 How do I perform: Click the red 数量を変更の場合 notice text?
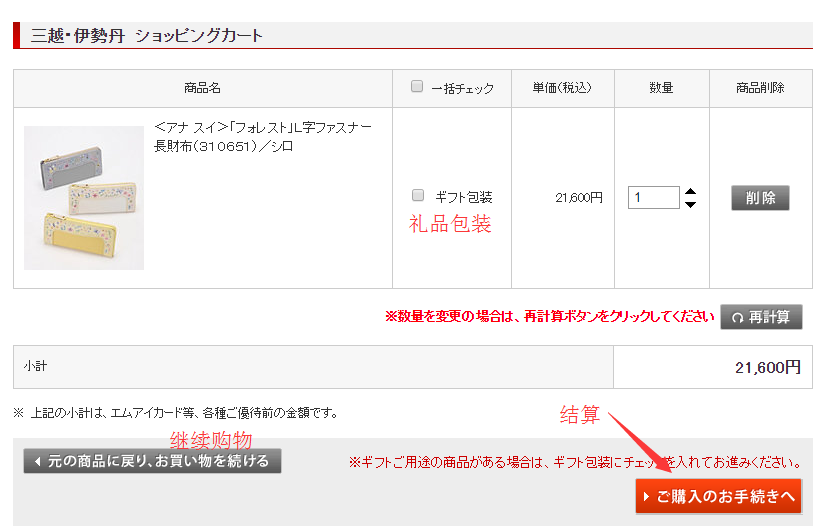click(x=549, y=317)
